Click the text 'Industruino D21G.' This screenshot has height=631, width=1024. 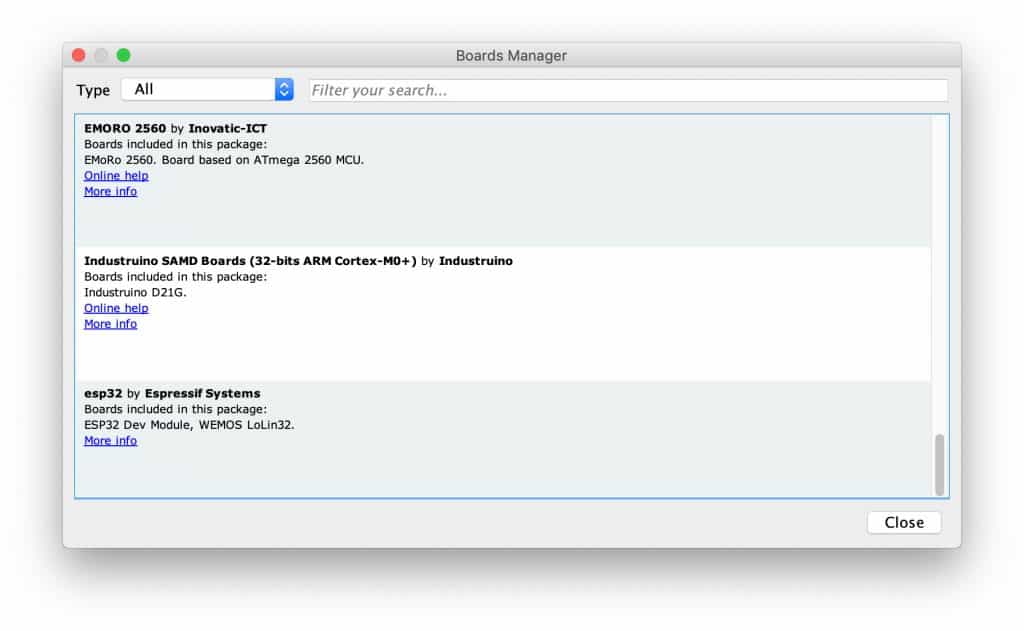[135, 293]
